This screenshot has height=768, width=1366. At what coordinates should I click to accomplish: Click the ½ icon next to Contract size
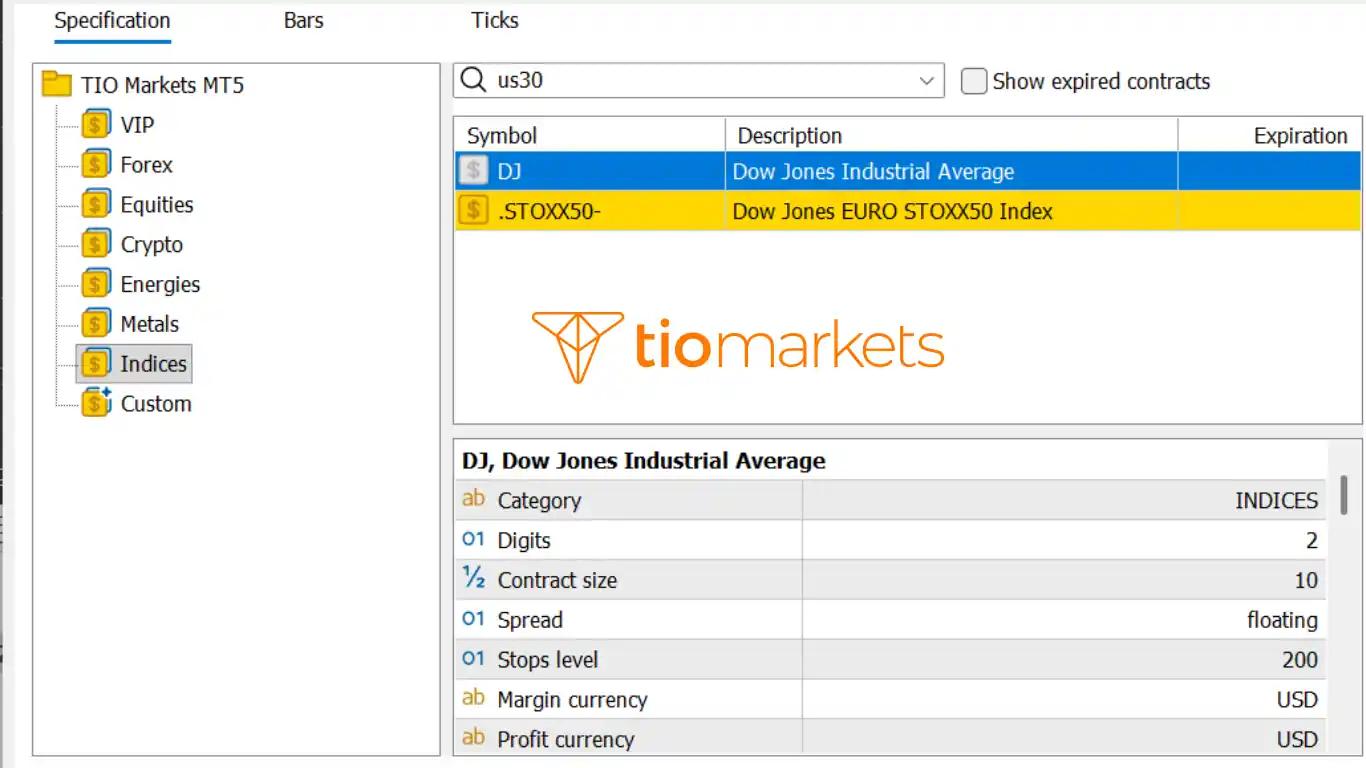pyautogui.click(x=473, y=578)
